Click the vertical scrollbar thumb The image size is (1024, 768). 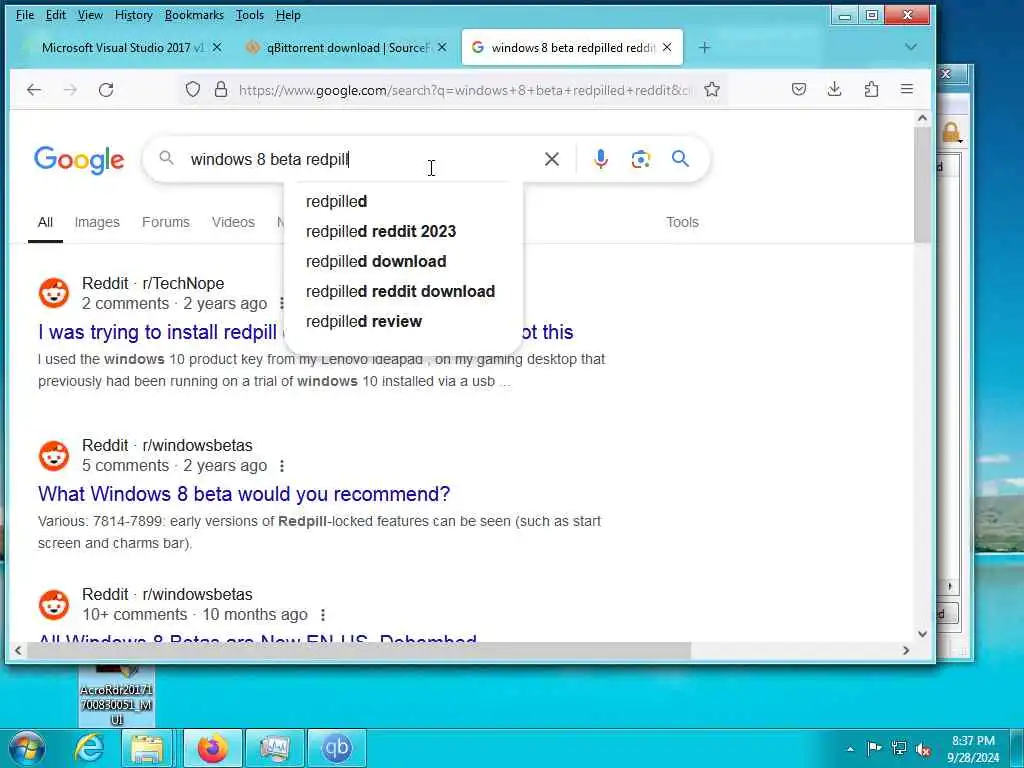(x=922, y=185)
